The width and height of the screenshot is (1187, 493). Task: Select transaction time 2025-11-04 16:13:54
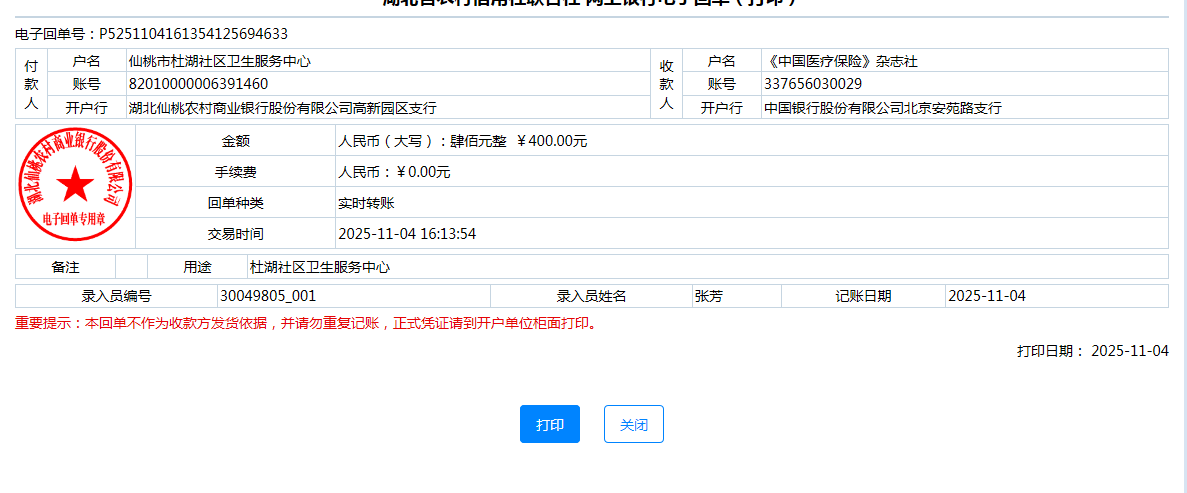(407, 234)
